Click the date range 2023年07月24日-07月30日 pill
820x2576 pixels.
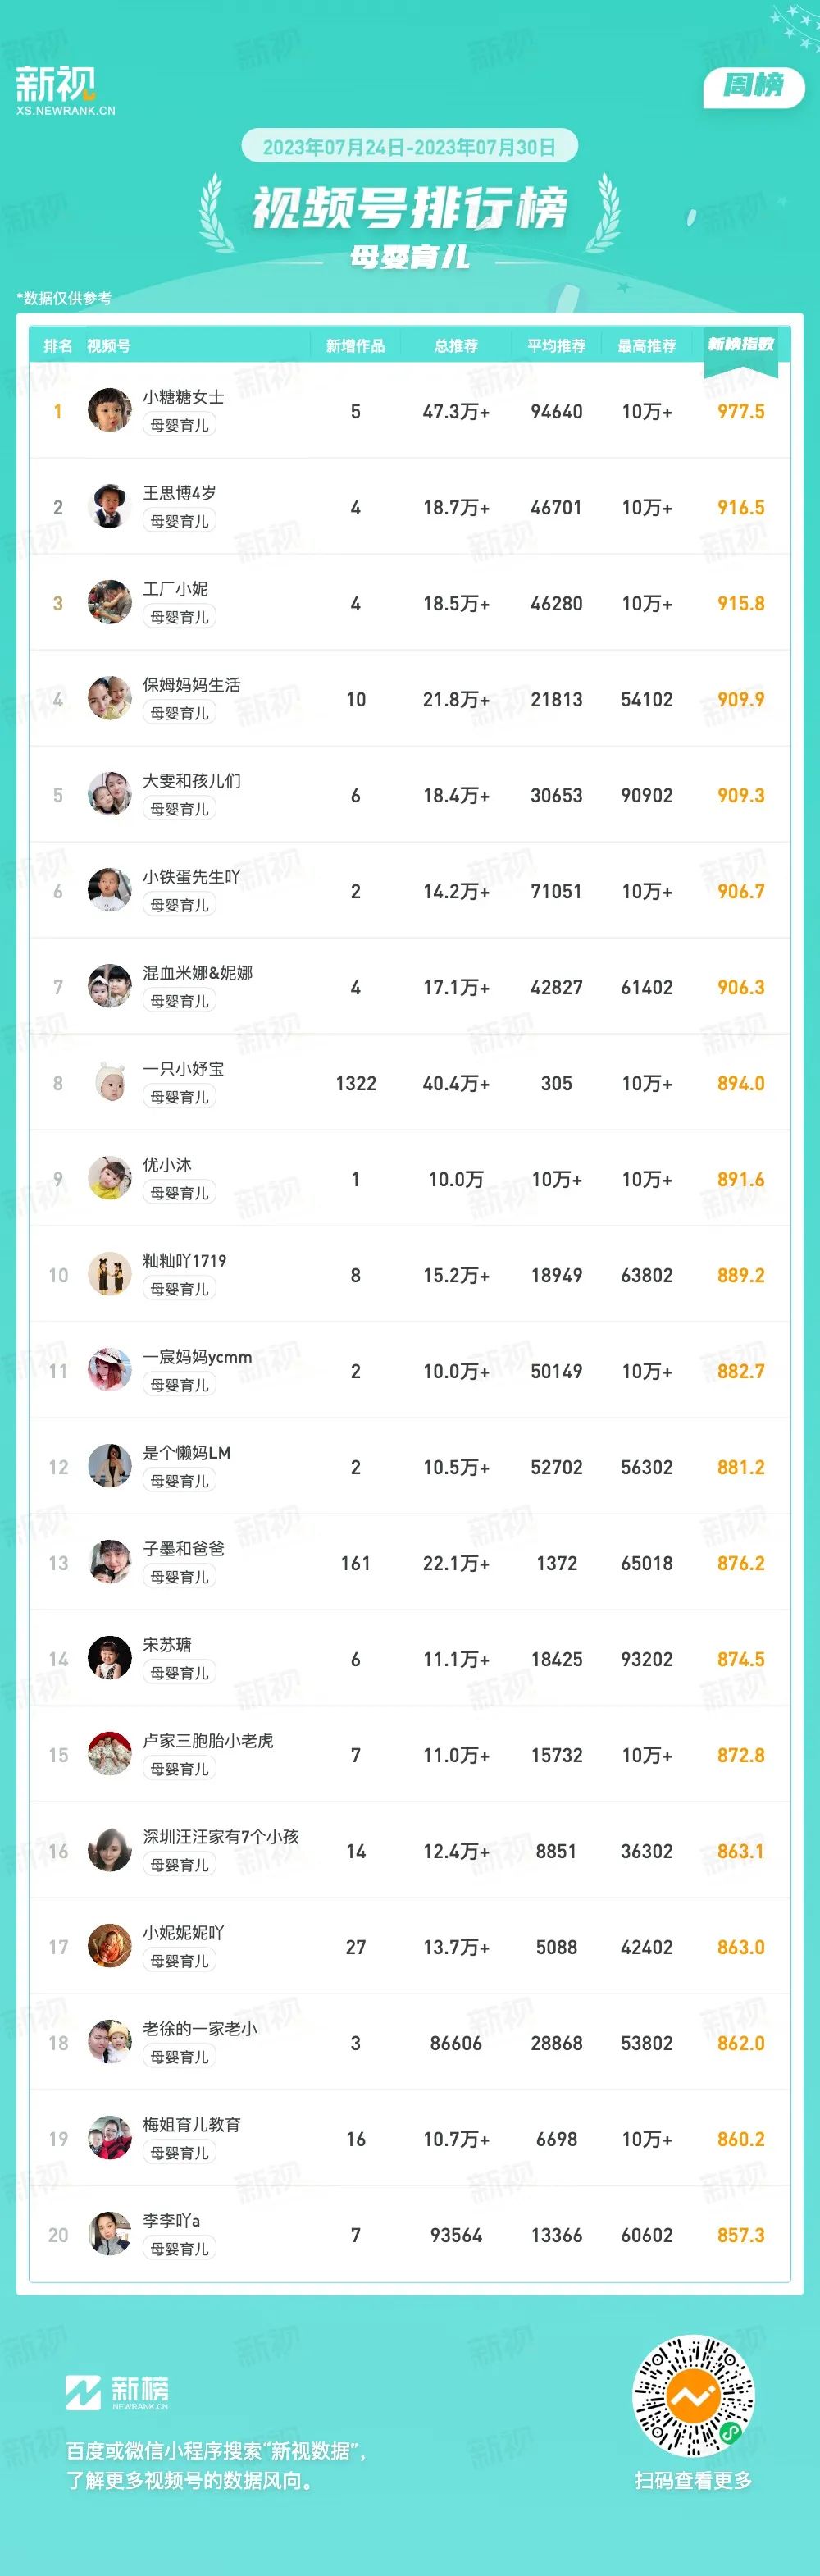pos(410,147)
